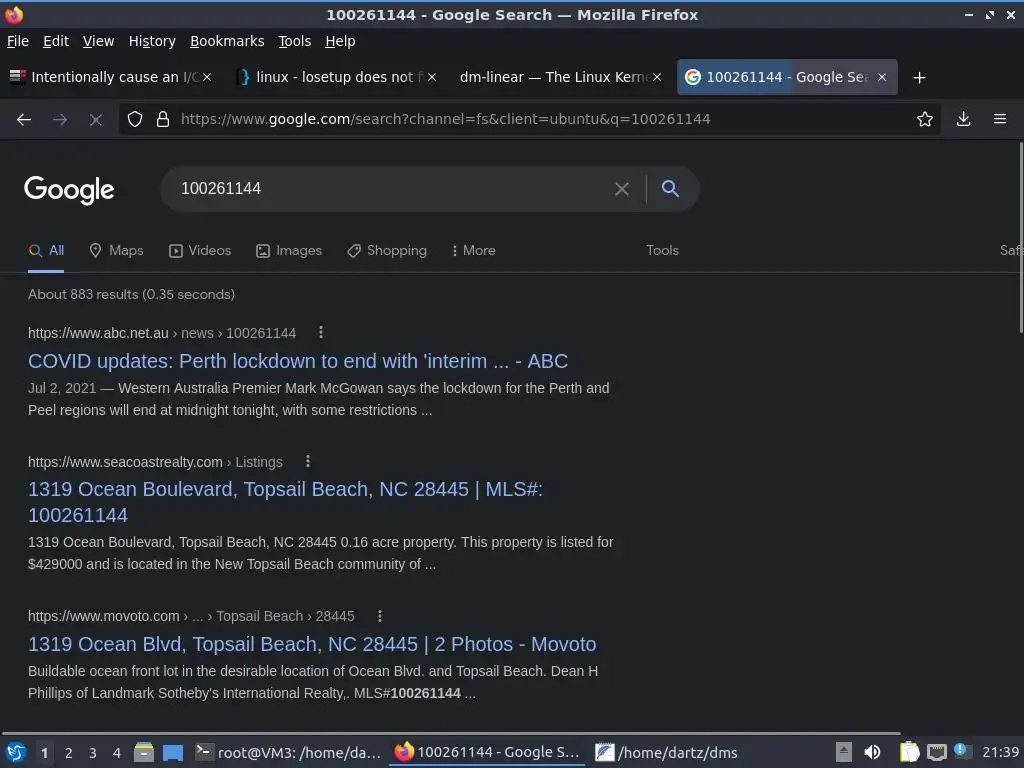This screenshot has width=1024, height=768.
Task: Close the Google Search tab
Action: (x=882, y=77)
